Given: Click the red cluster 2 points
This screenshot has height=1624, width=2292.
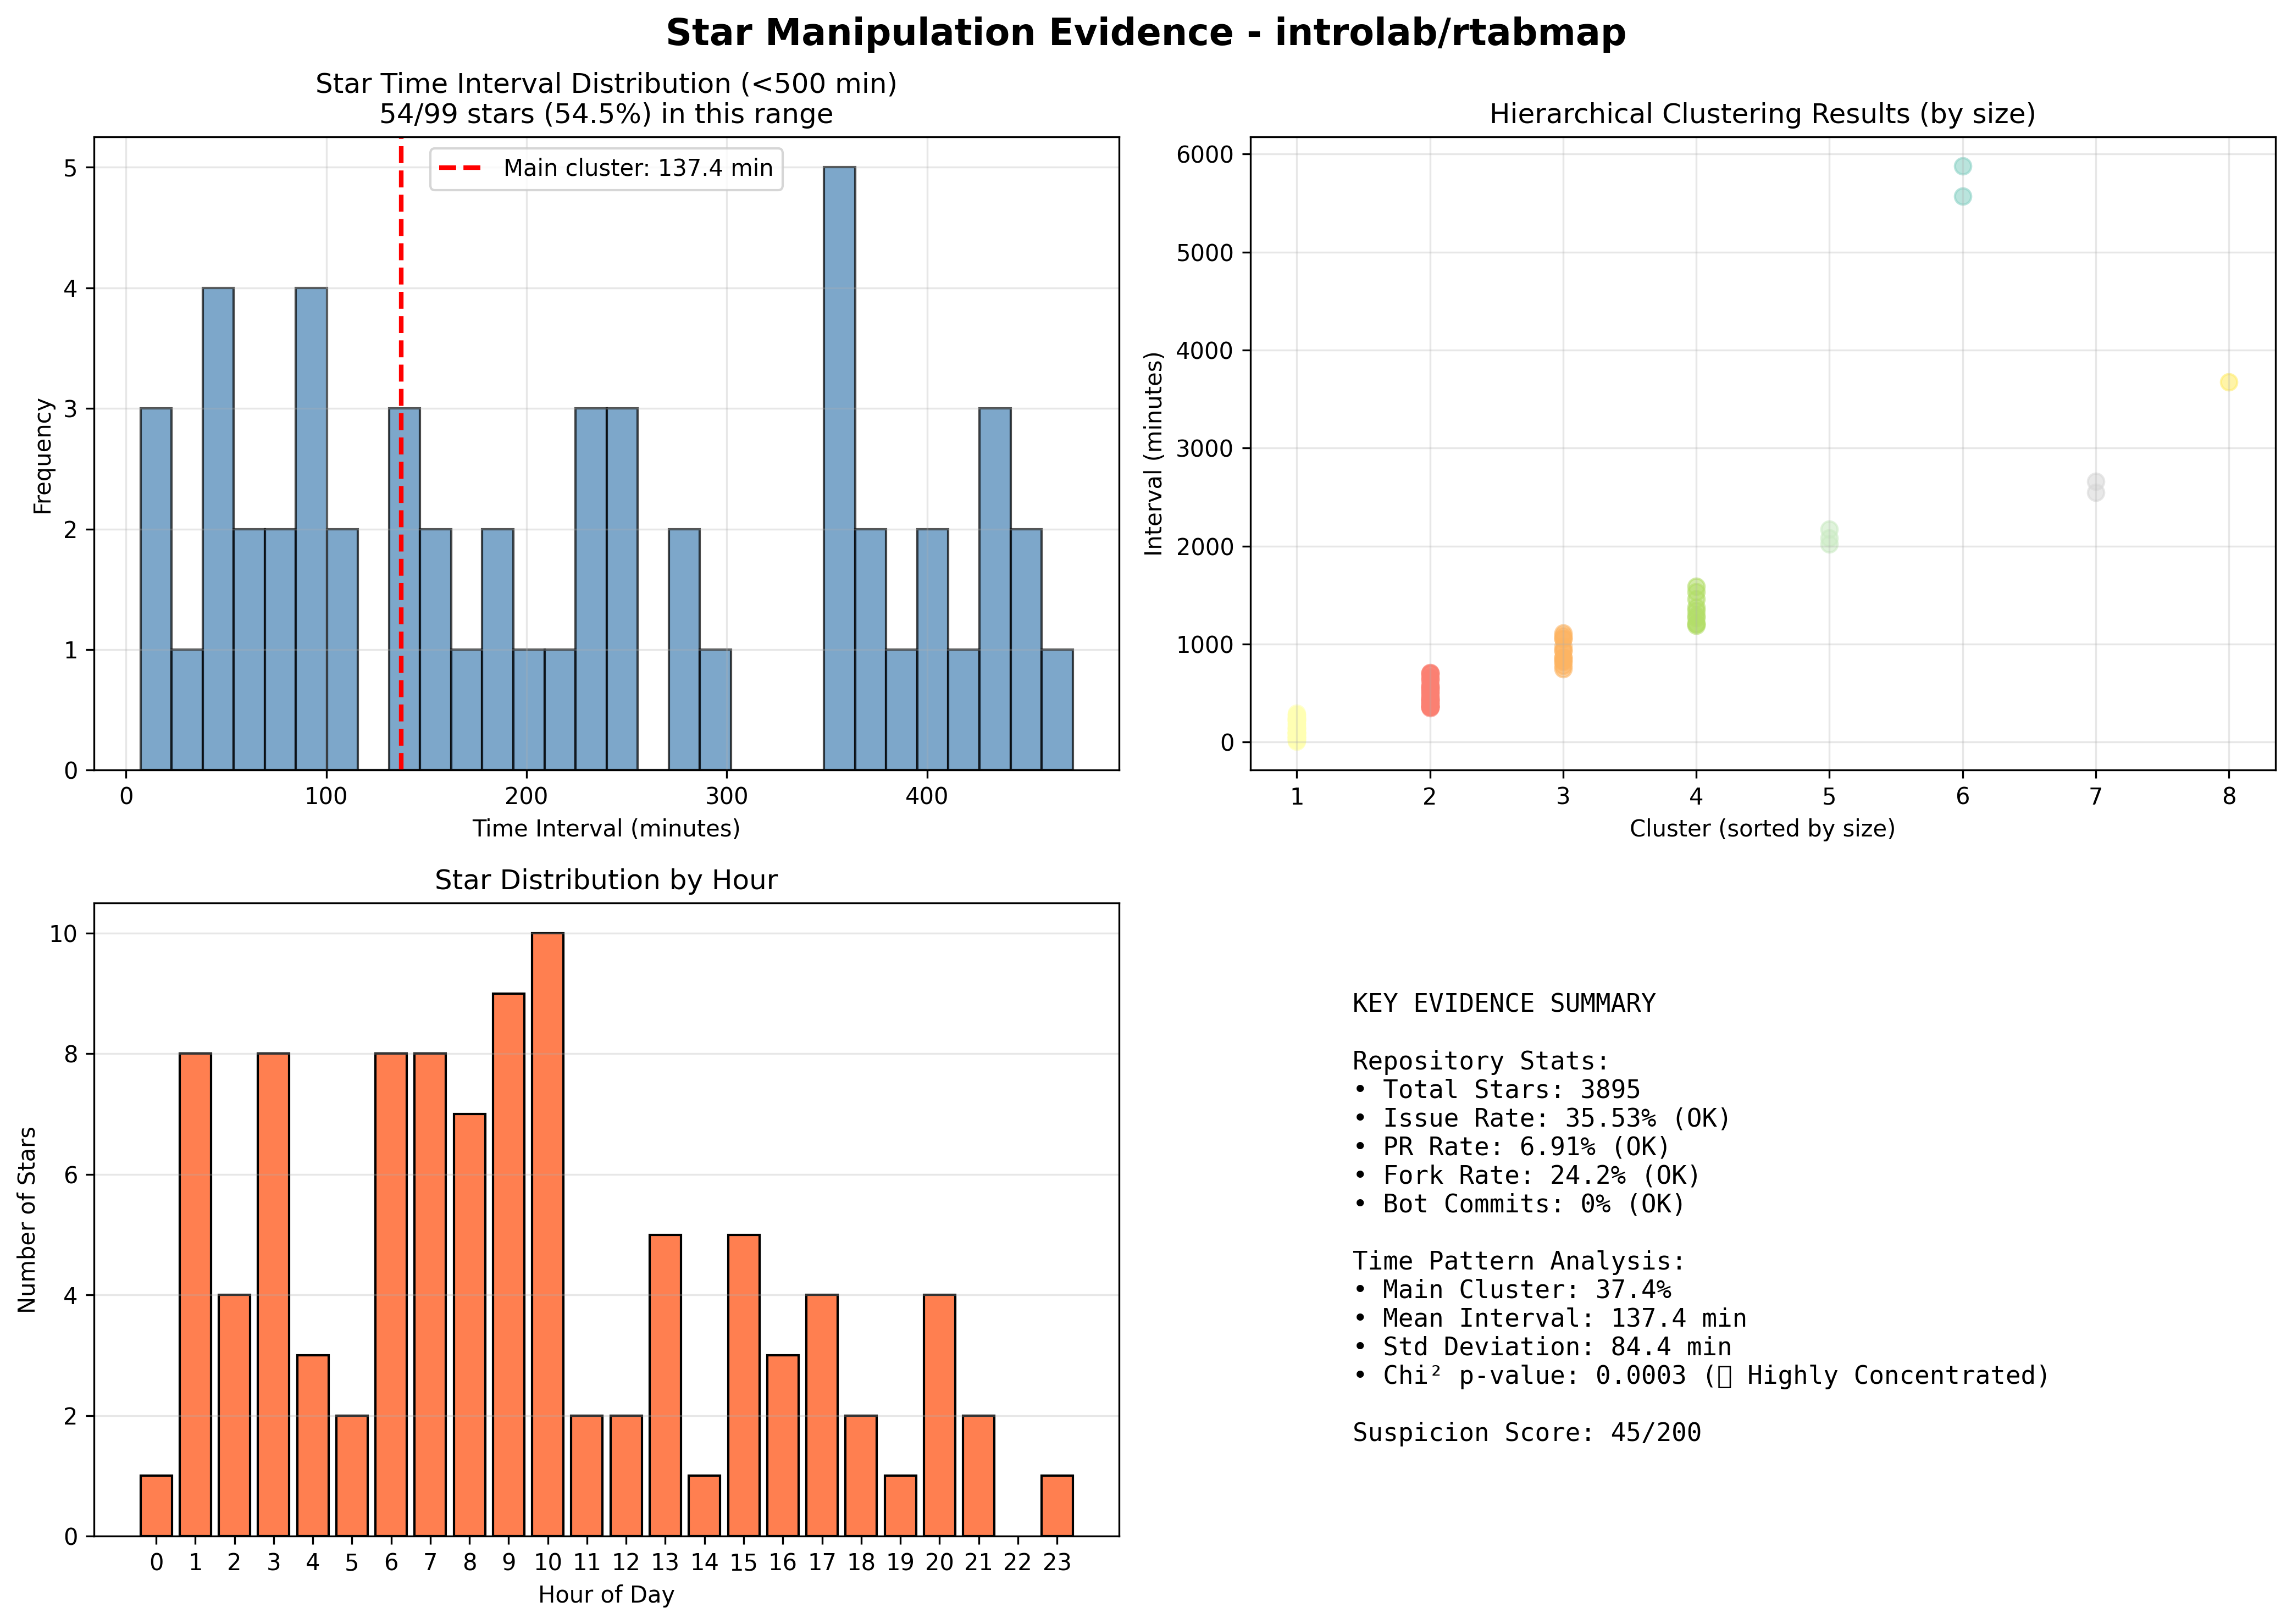Looking at the screenshot, I should (x=1430, y=690).
